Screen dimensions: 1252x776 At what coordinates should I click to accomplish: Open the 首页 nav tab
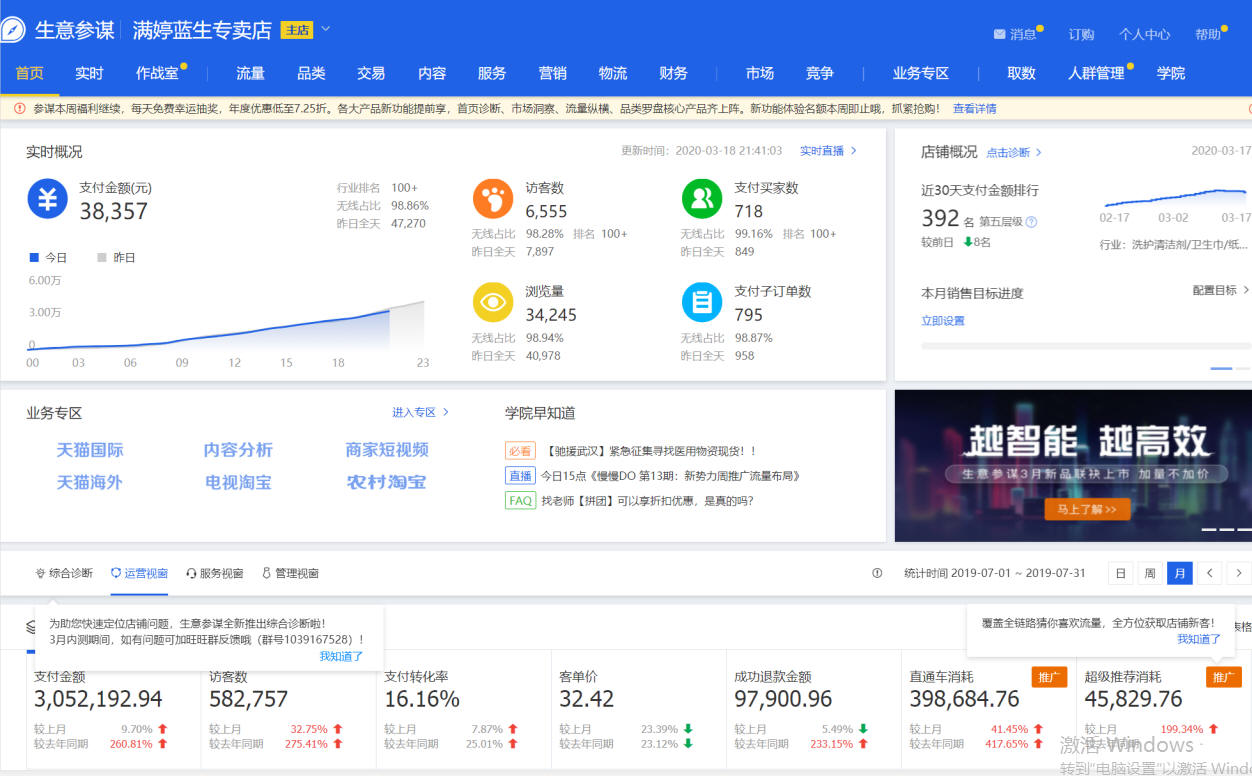coord(30,73)
